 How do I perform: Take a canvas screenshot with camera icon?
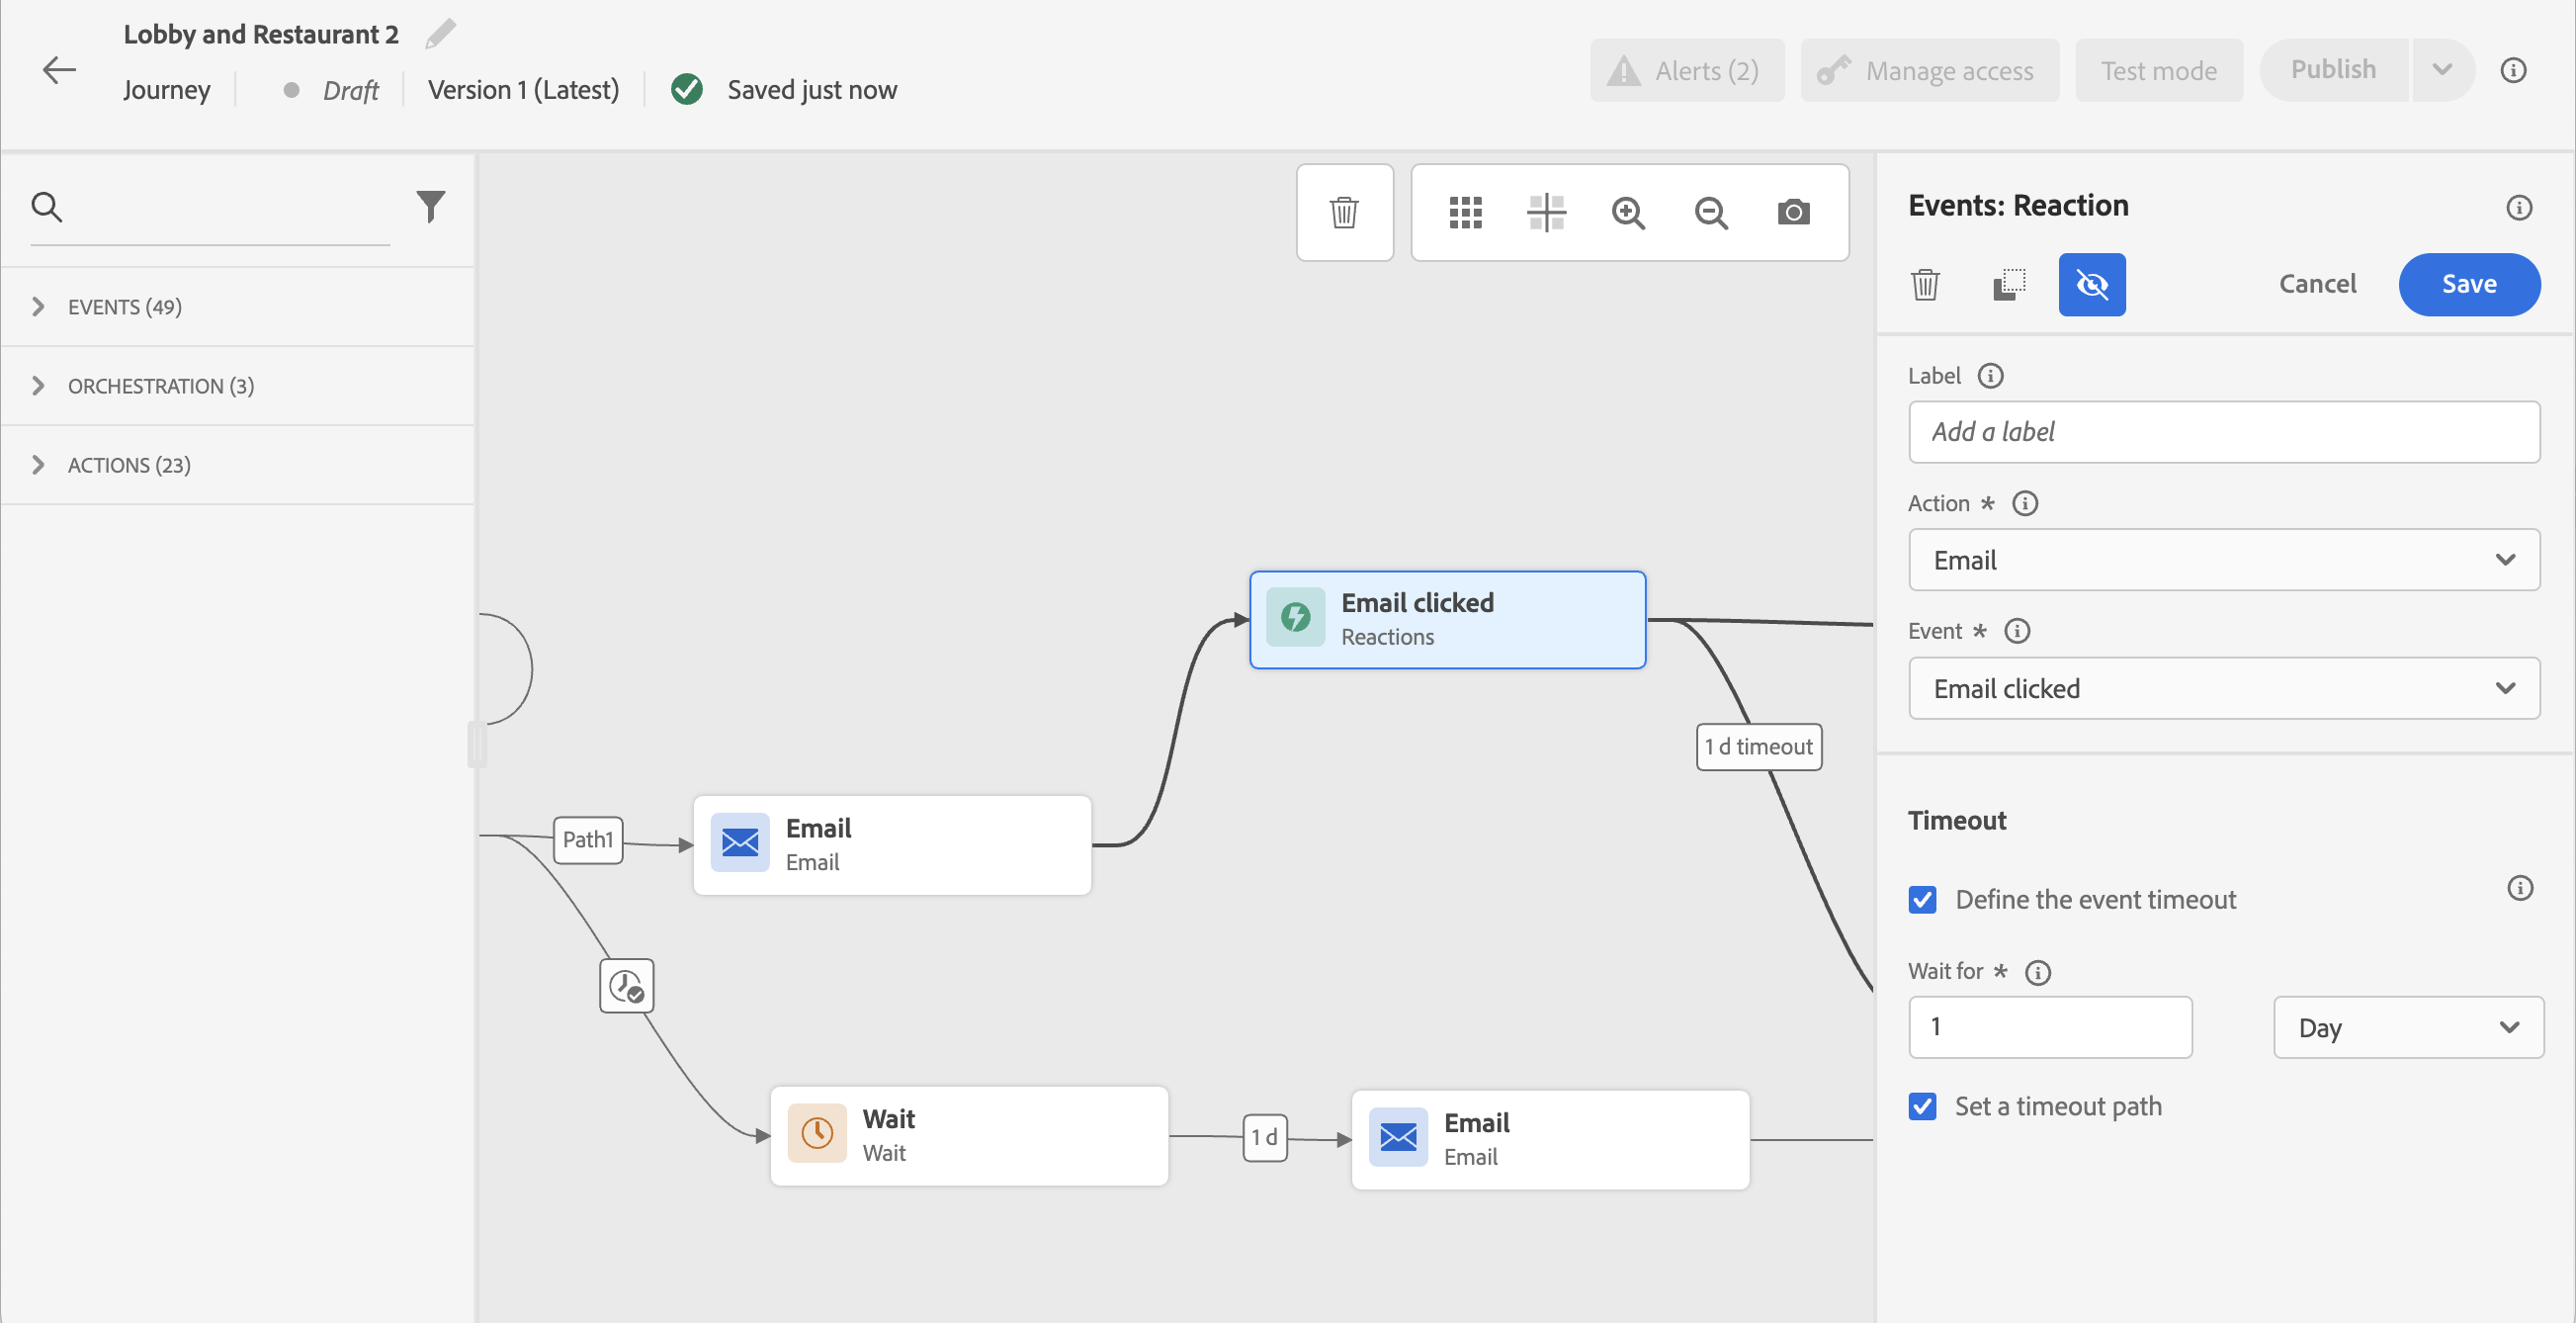tap(1793, 212)
